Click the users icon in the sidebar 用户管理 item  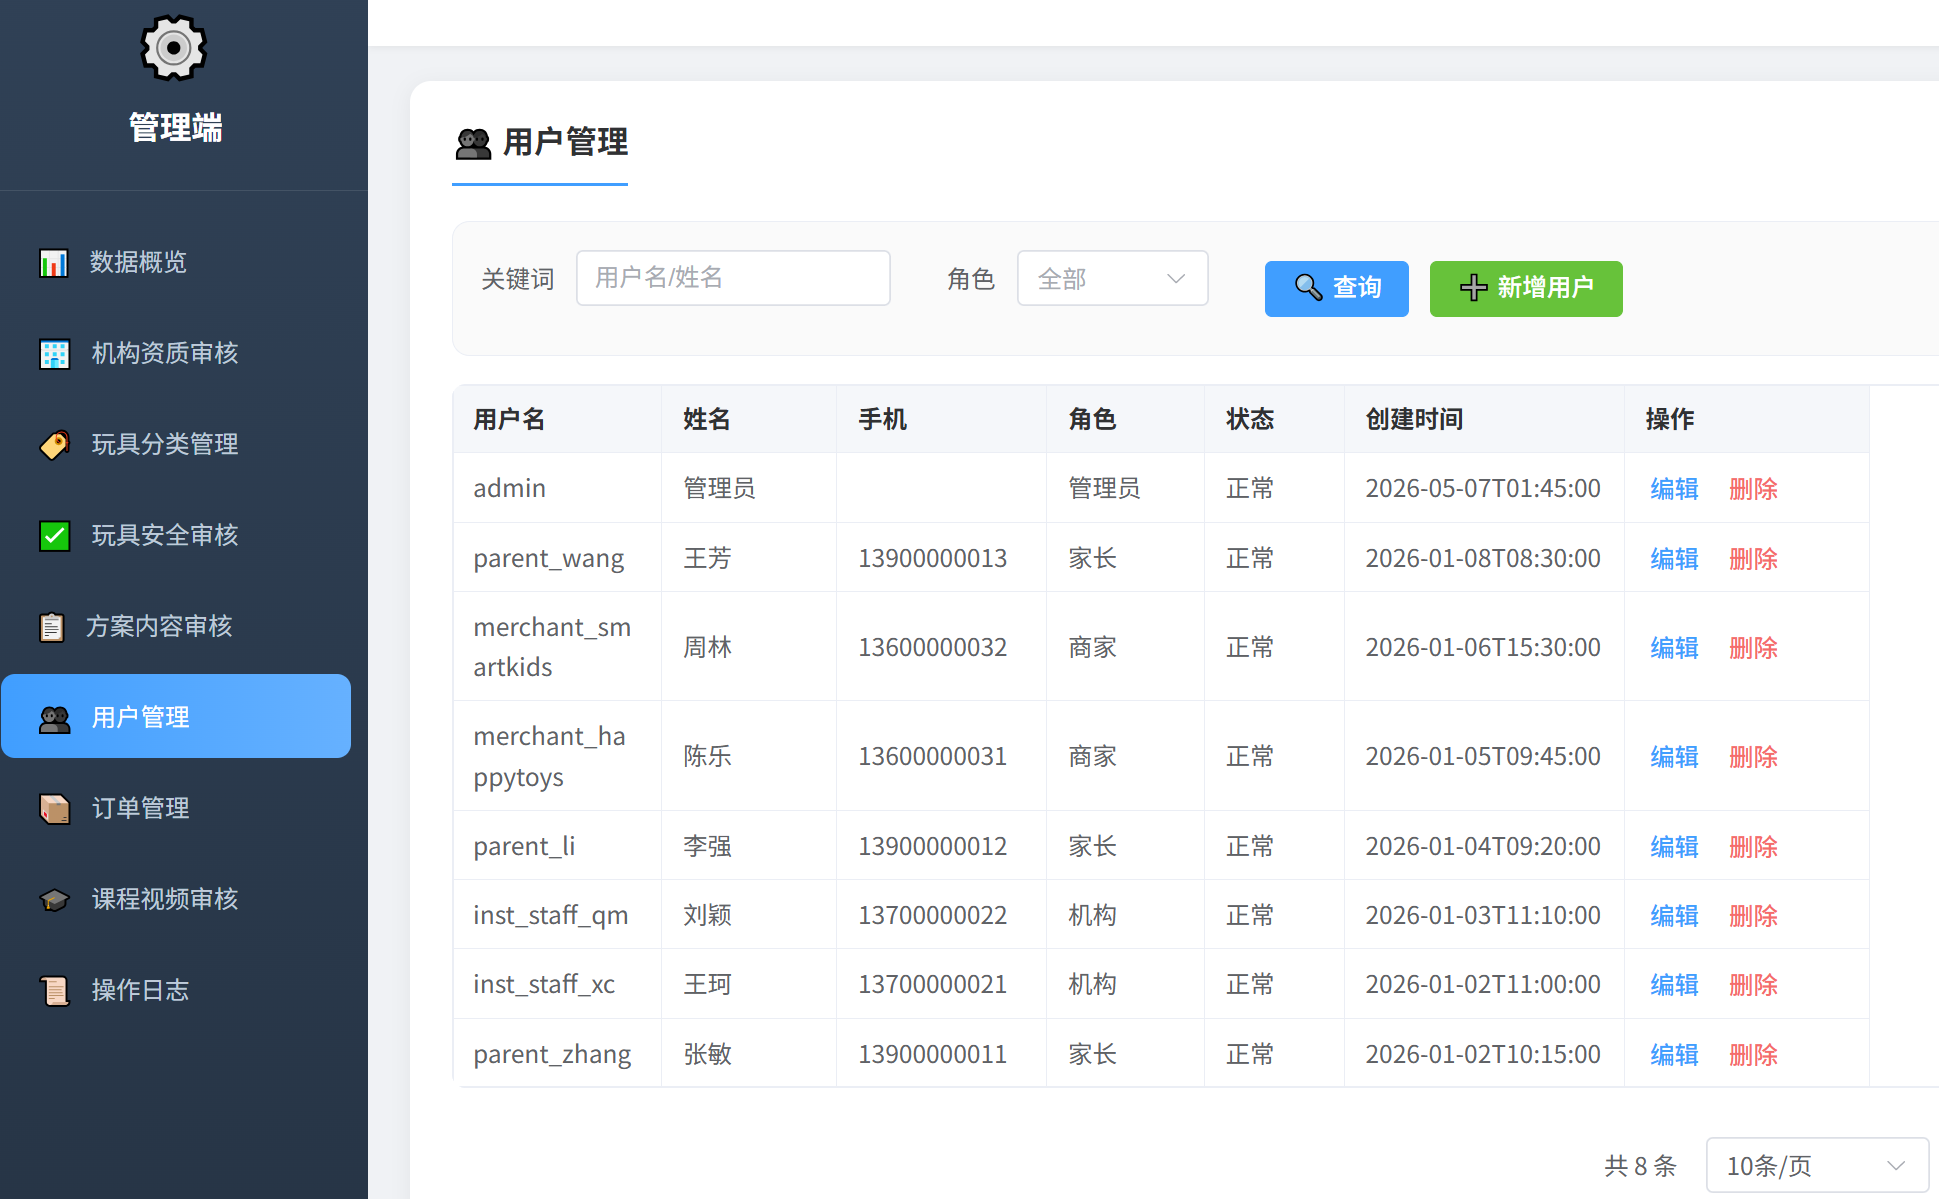click(x=54, y=718)
